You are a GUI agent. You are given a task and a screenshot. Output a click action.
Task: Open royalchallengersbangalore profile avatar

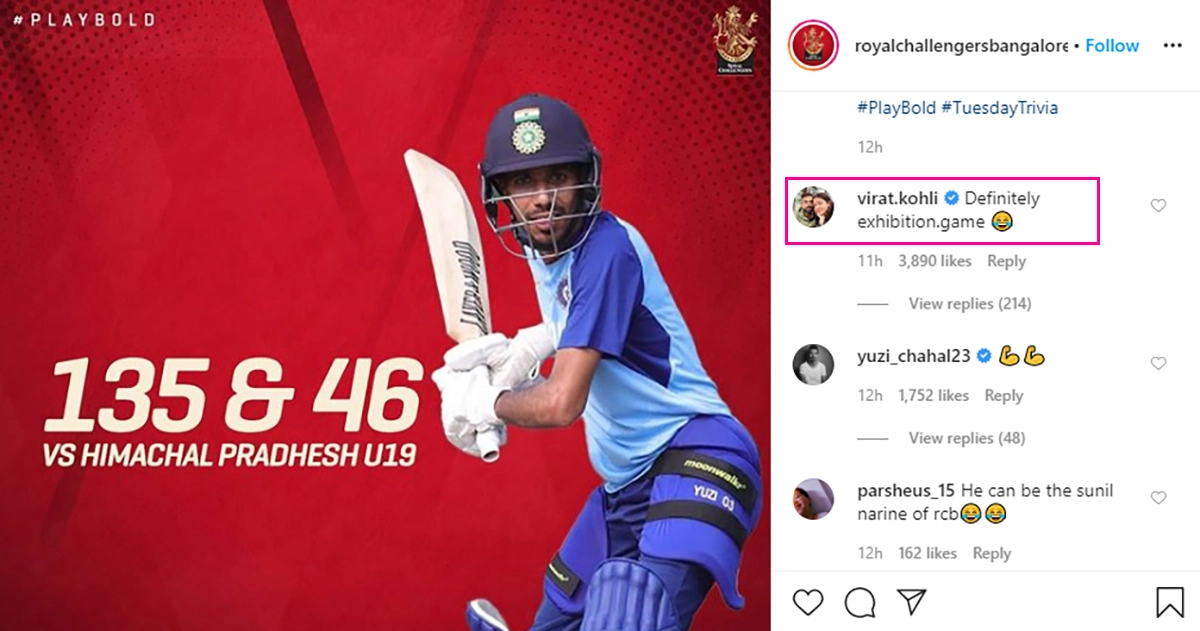813,46
